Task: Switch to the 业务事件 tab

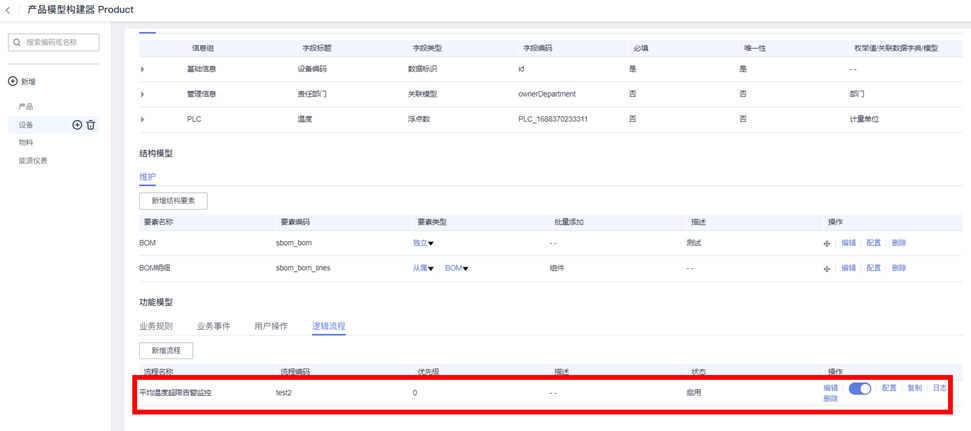Action: tap(214, 326)
